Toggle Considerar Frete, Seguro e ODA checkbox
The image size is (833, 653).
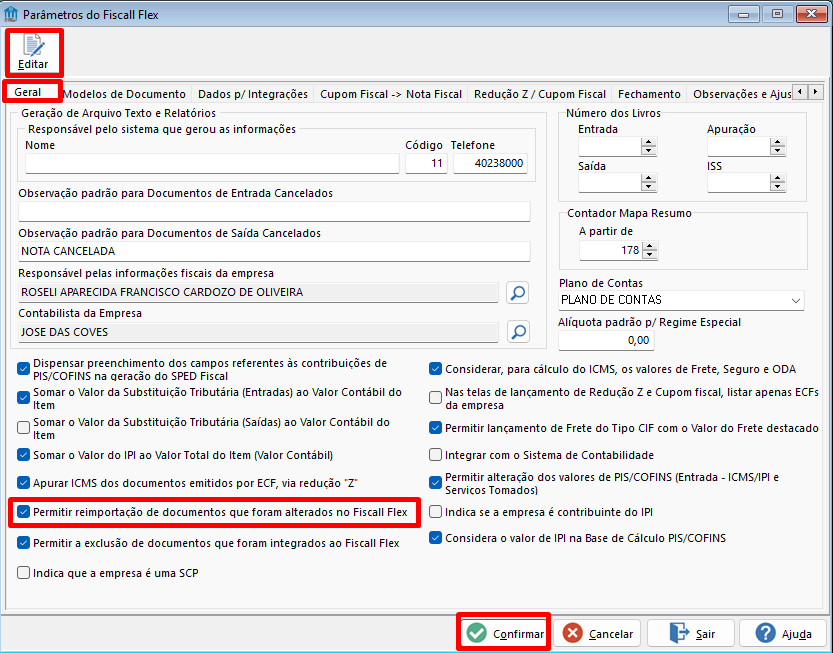(x=436, y=369)
